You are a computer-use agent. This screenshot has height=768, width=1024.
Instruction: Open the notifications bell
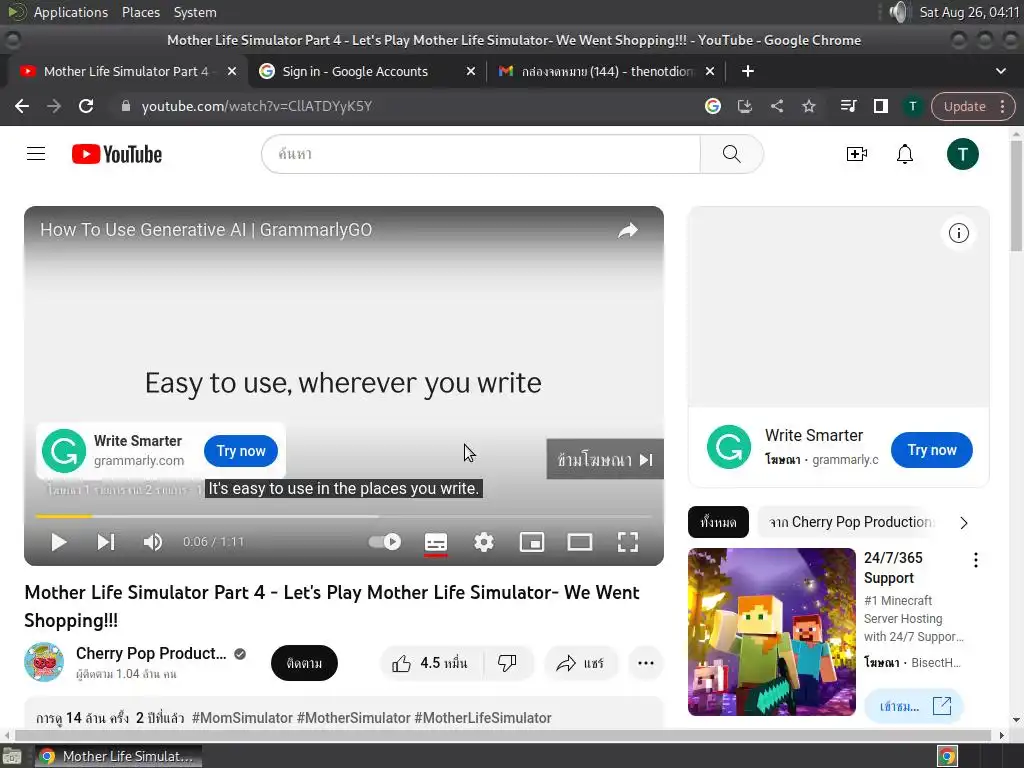coord(904,154)
